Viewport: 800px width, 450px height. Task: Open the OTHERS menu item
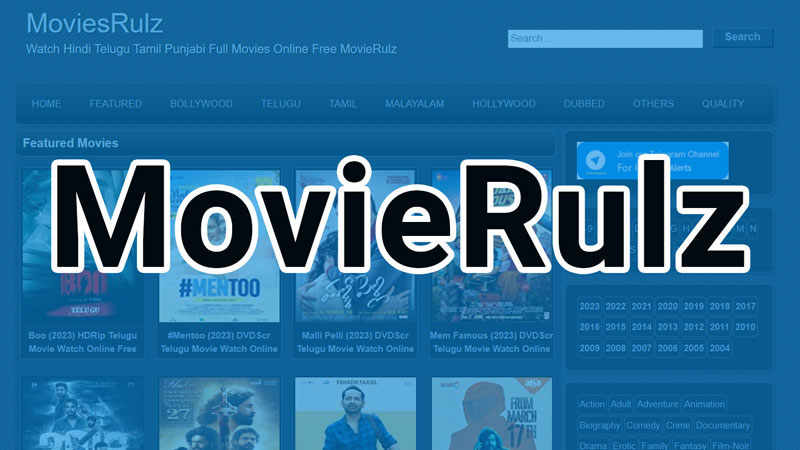(x=653, y=104)
